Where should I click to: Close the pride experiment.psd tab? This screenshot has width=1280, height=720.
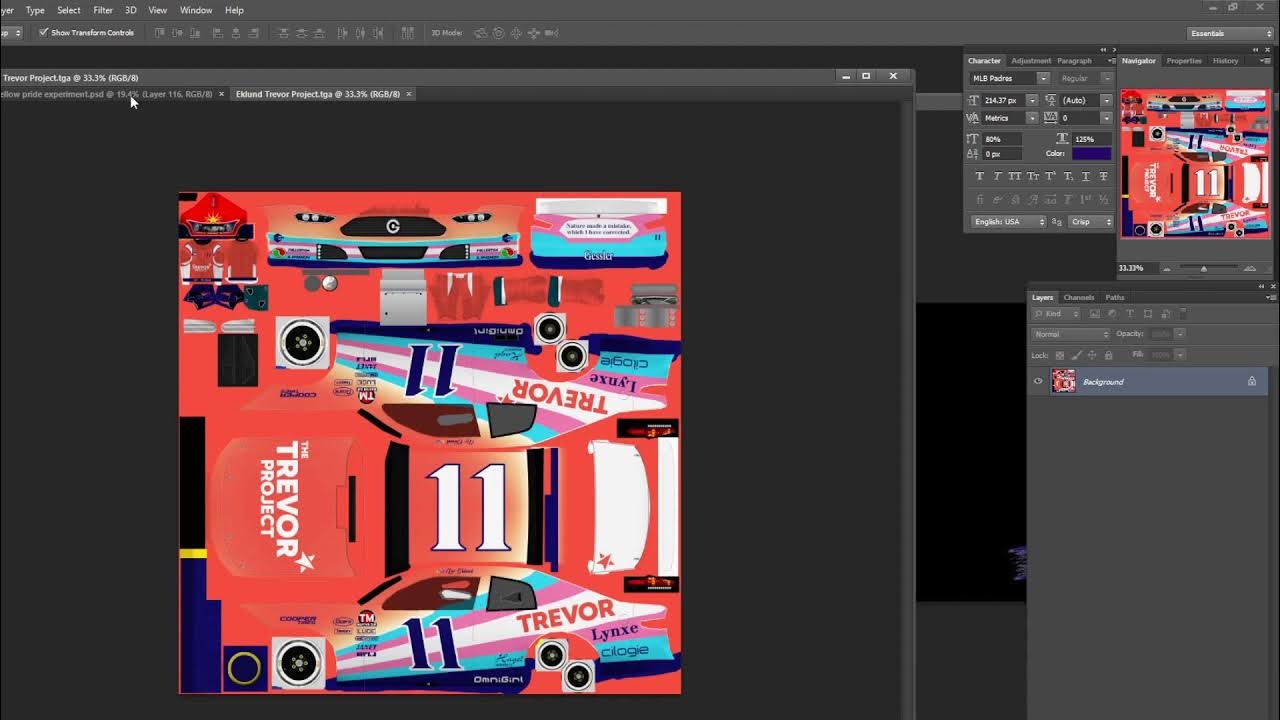pos(221,94)
